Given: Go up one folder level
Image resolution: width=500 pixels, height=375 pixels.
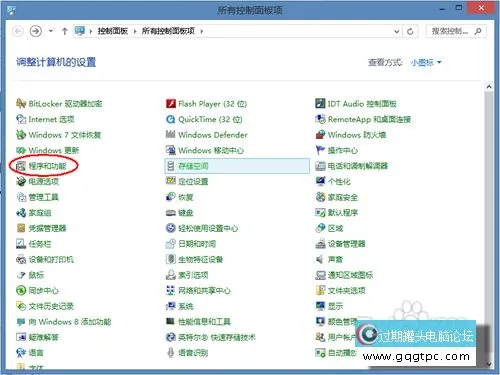Looking at the screenshot, I should tap(65, 31).
